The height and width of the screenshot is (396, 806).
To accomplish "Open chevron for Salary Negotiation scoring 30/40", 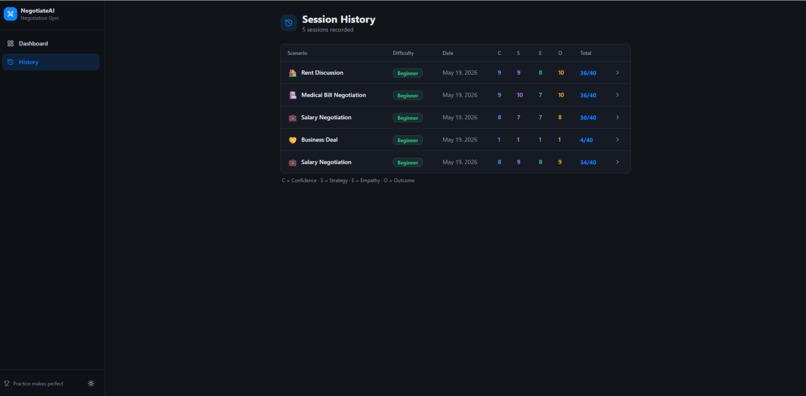I will click(x=617, y=117).
